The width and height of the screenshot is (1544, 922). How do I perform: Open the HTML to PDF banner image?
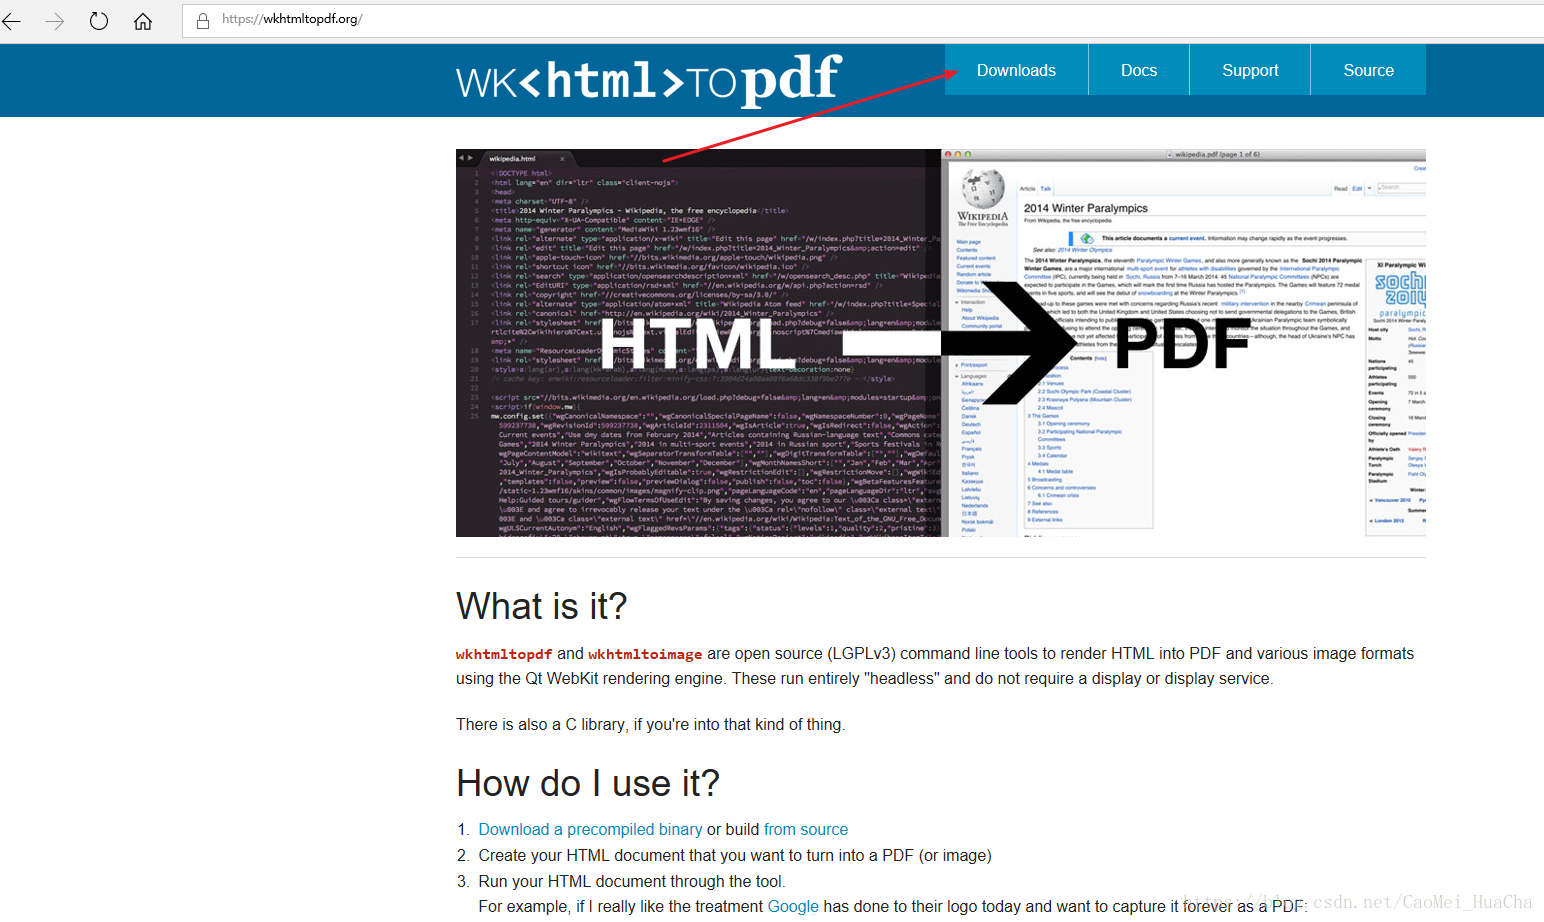click(940, 343)
